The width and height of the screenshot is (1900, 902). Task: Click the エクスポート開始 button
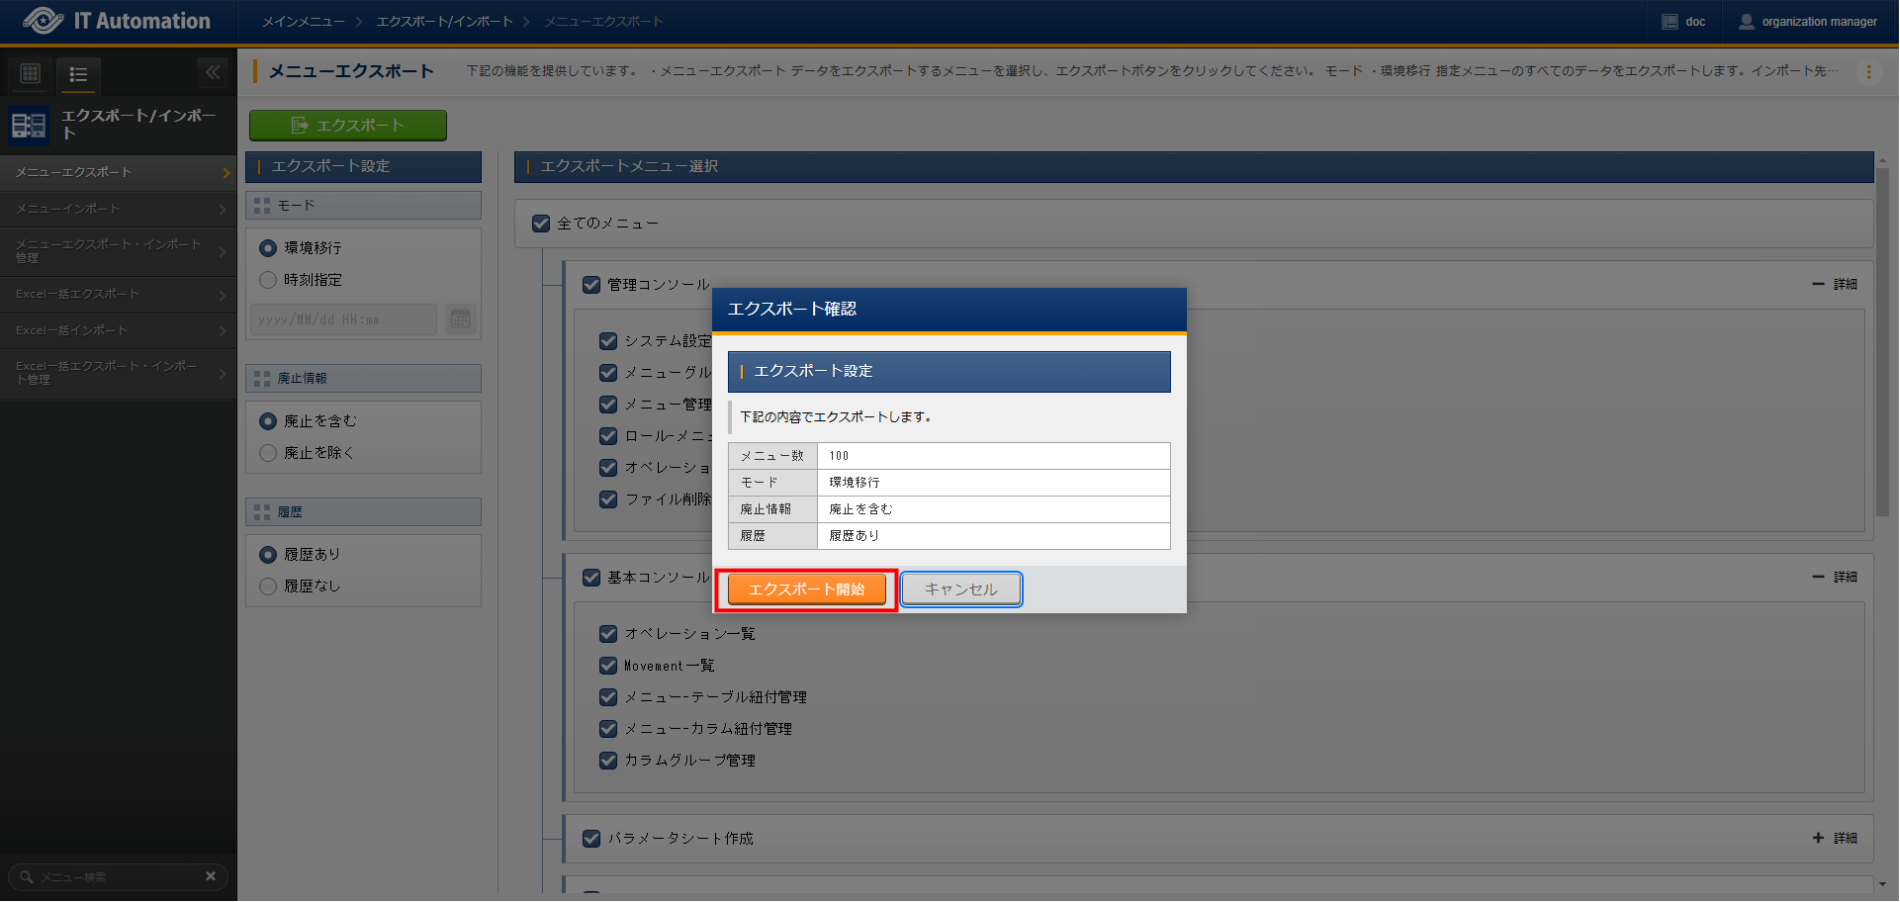(x=806, y=590)
